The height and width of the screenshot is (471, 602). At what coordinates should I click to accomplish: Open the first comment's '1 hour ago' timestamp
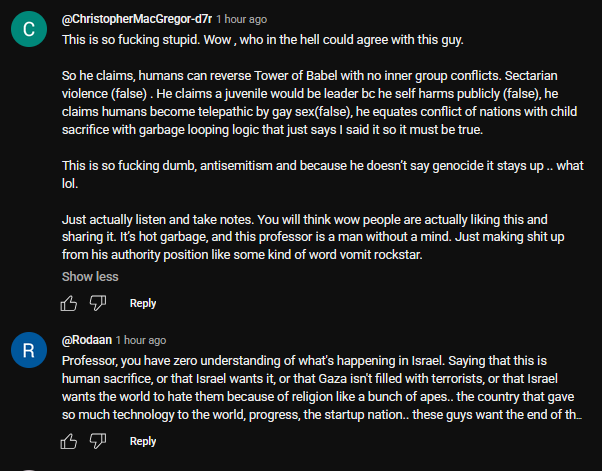tap(241, 19)
